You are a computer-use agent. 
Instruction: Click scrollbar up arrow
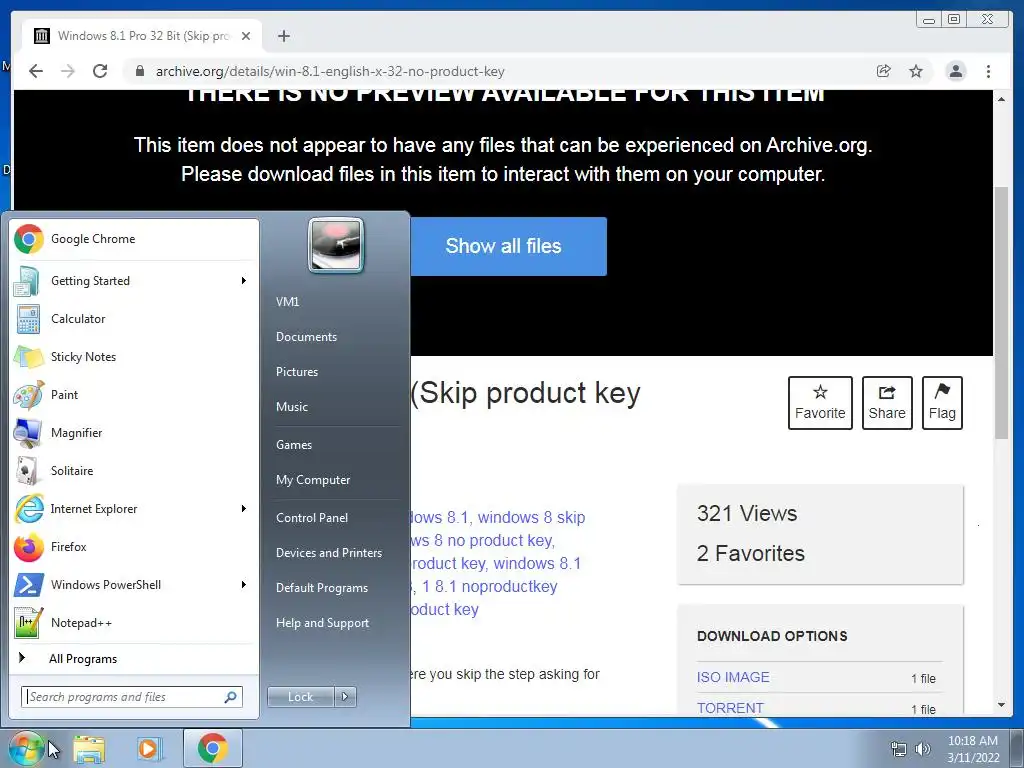click(x=1001, y=99)
